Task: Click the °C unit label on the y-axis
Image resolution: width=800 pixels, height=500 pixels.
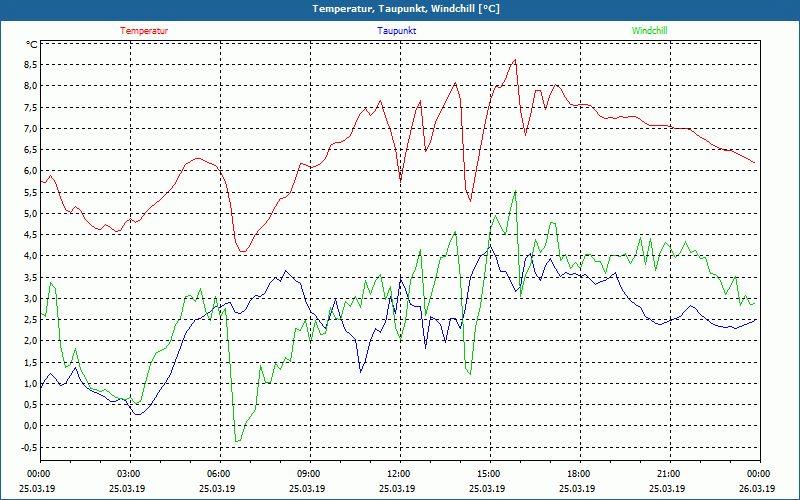Action: 32,44
